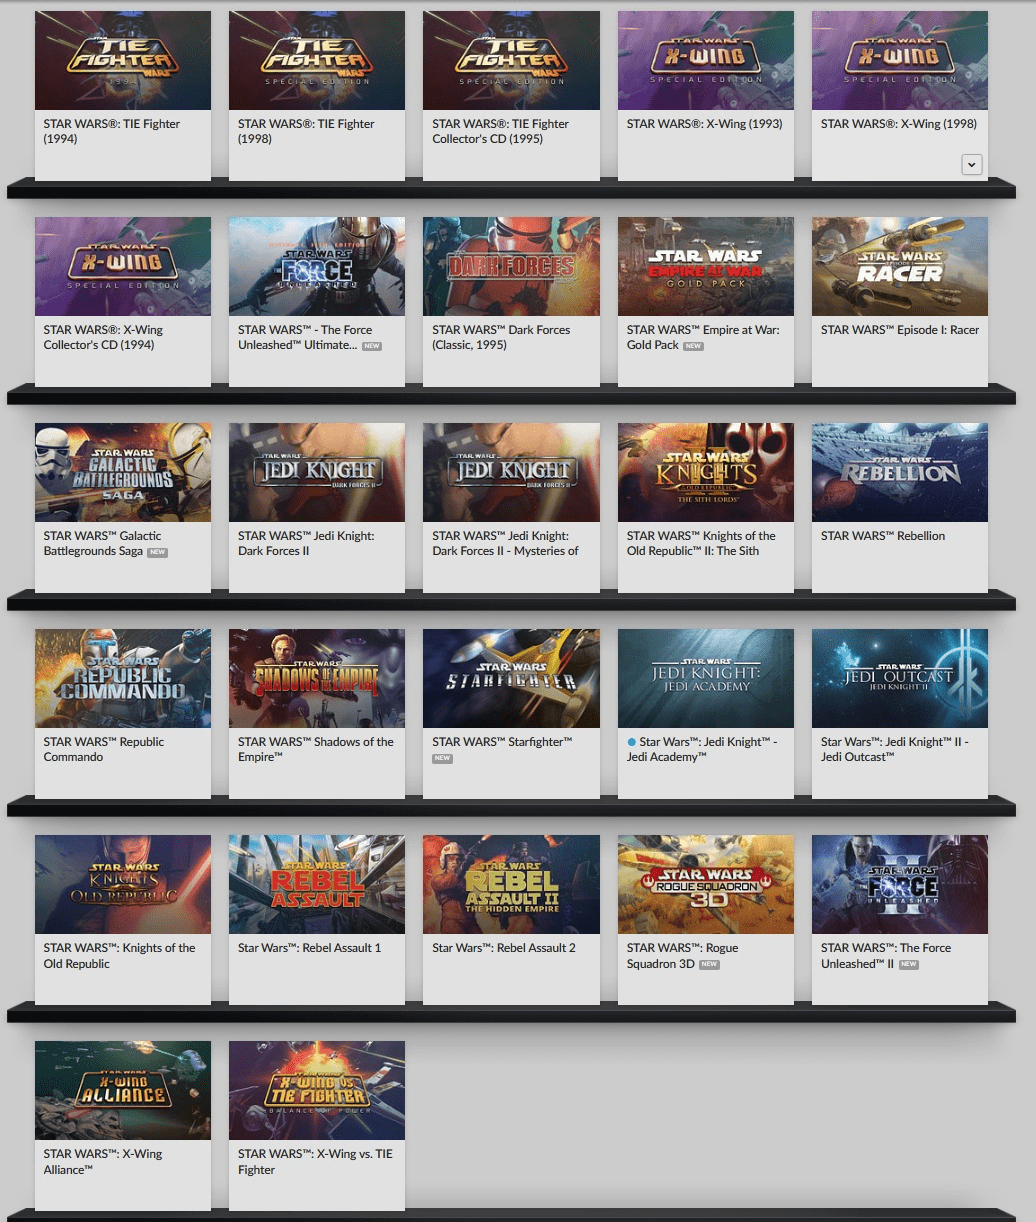Open Rebel Assault 2 cover image
The width and height of the screenshot is (1036, 1222).
511,884
